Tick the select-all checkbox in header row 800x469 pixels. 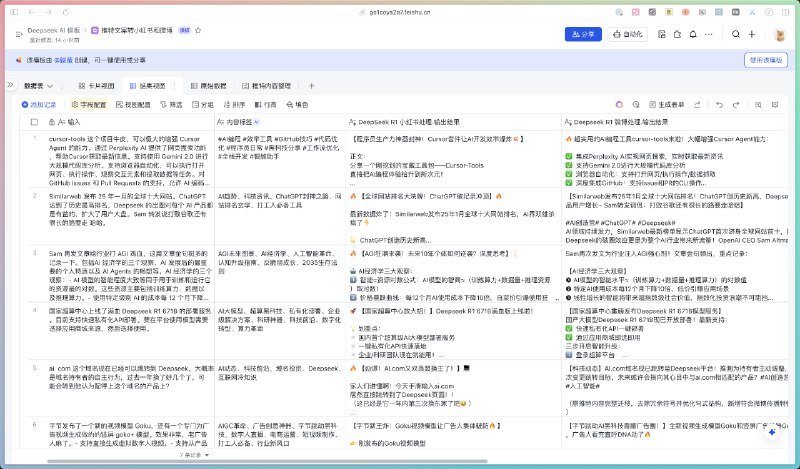[x=34, y=122]
